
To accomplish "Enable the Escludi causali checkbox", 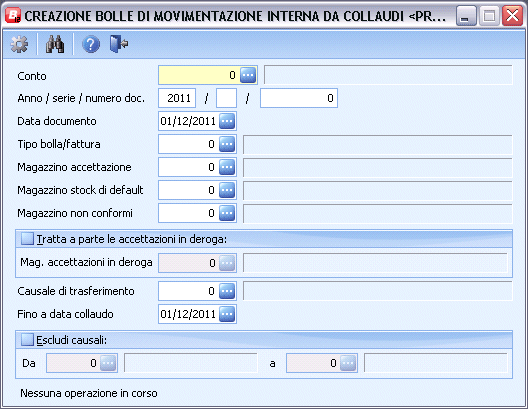I will click(27, 340).
